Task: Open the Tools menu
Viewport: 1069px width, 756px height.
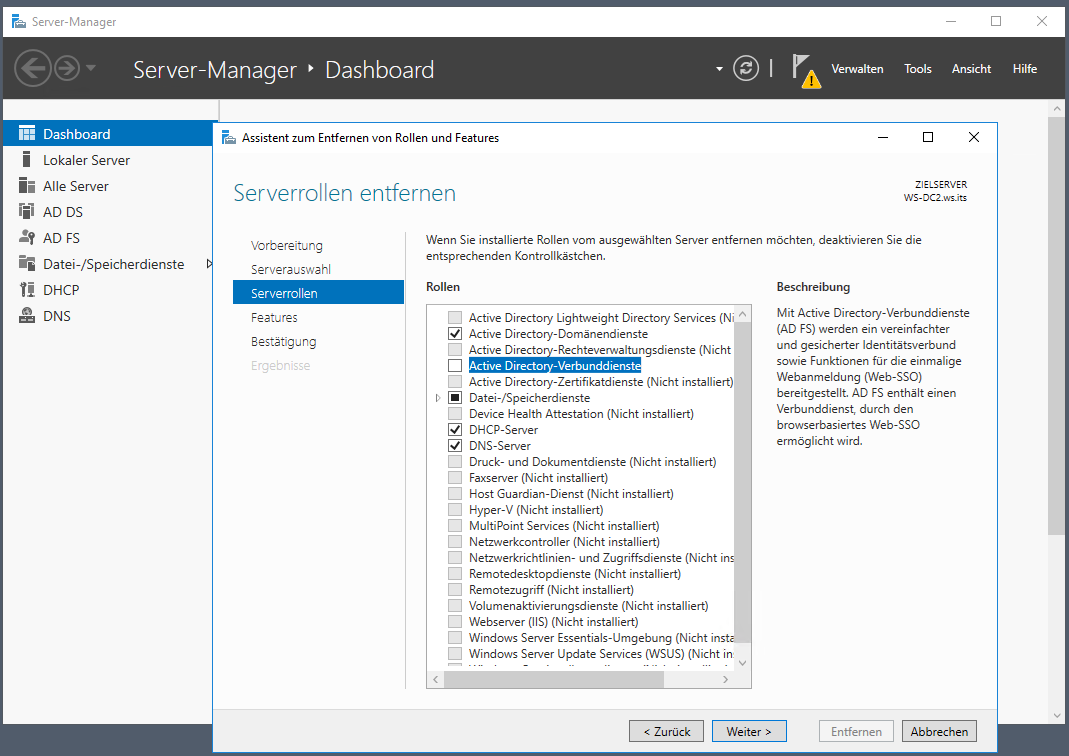Action: pos(918,69)
